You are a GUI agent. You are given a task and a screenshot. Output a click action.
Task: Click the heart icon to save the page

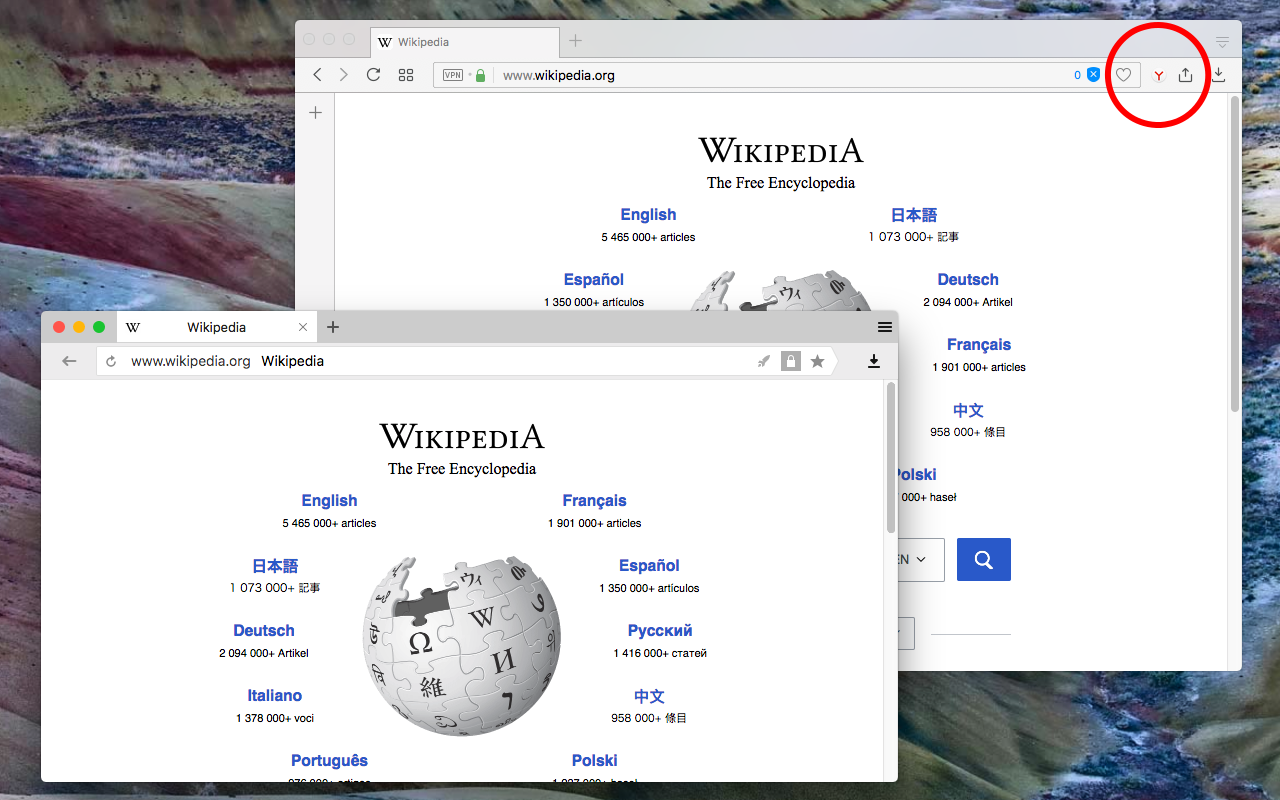1124,74
